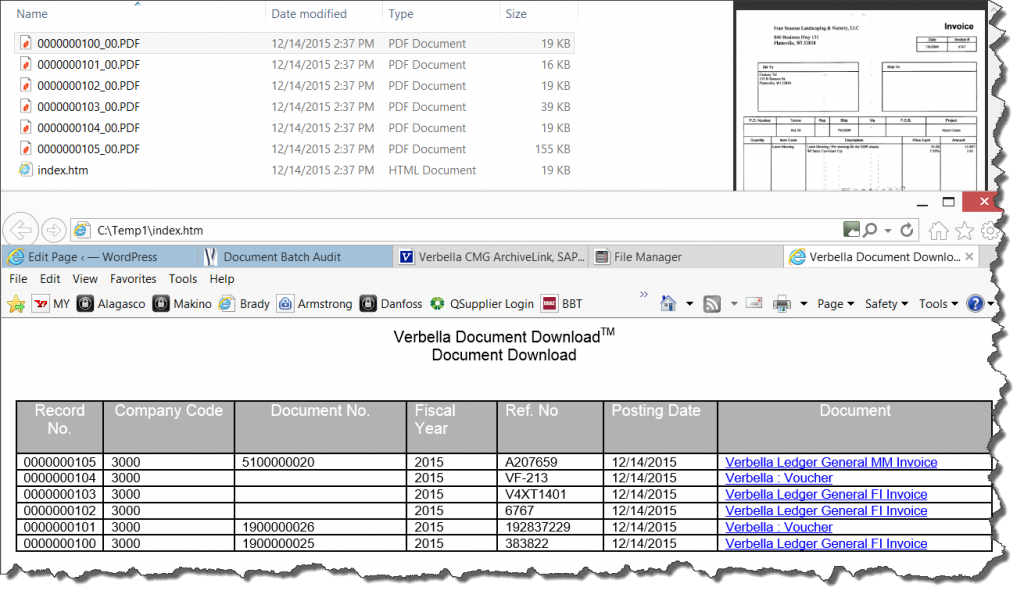The image size is (1024, 598).
Task: Click the Help question mark icon
Action: click(978, 303)
